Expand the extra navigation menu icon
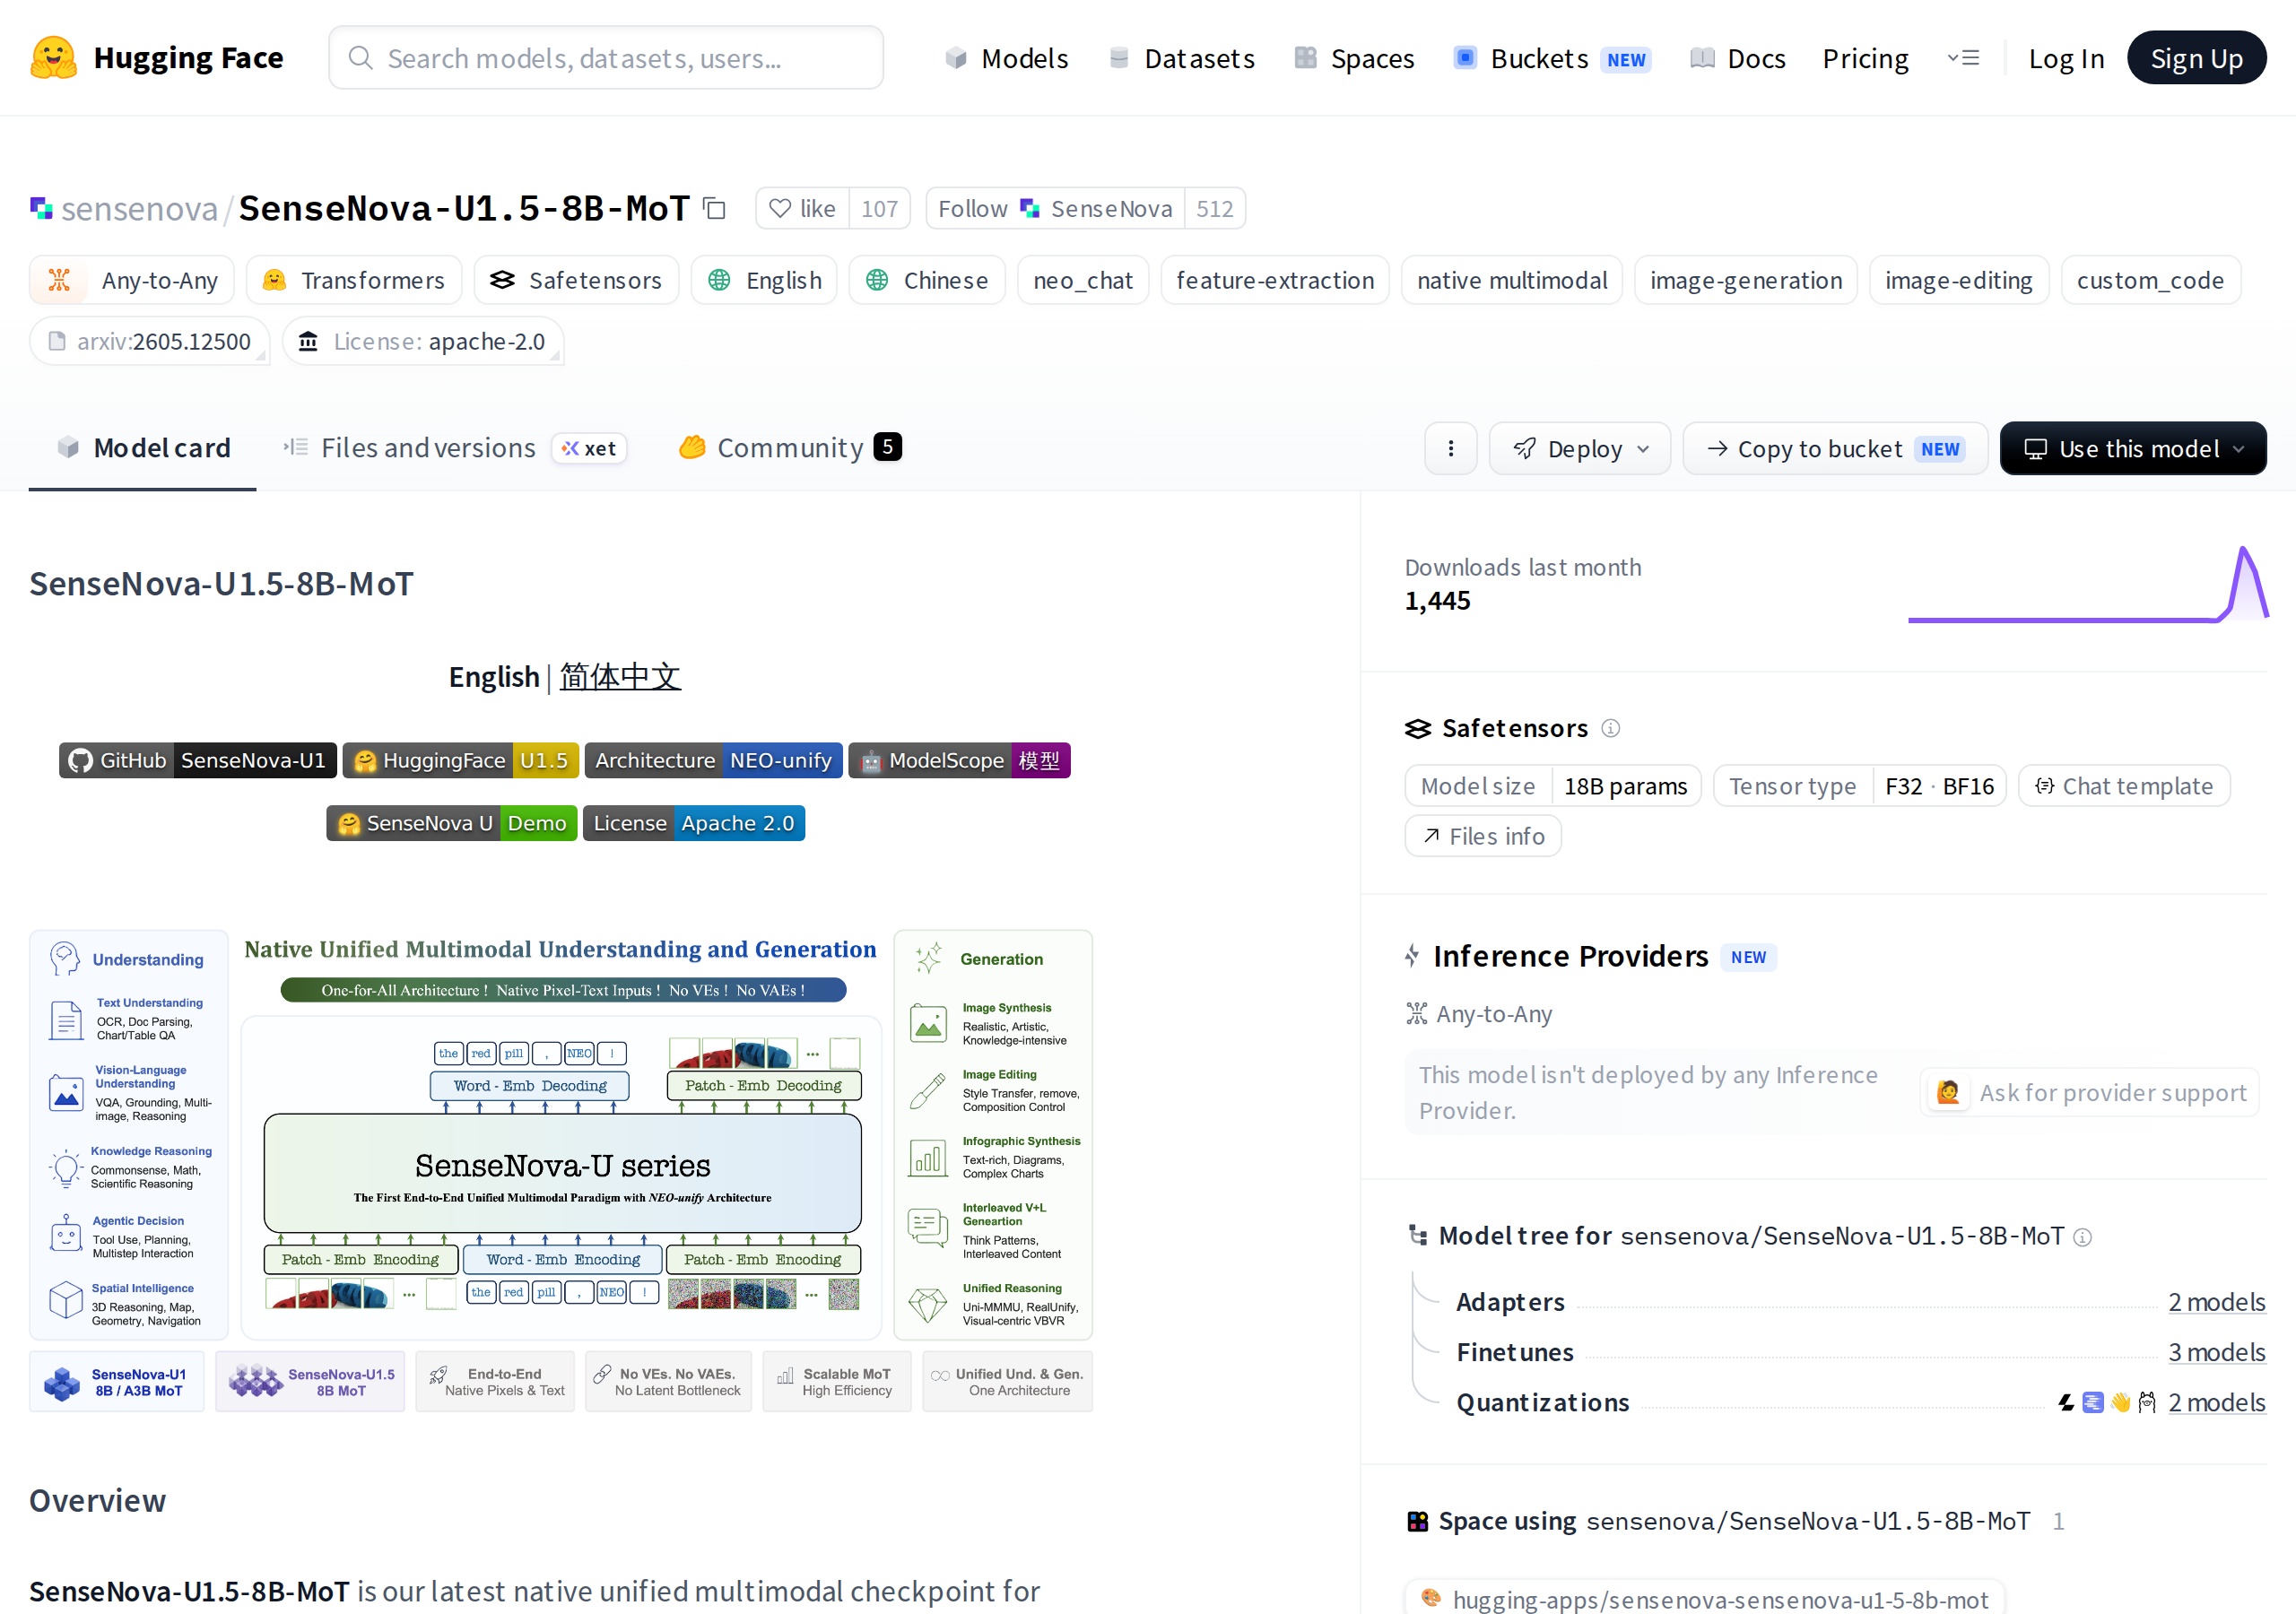This screenshot has height=1614, width=2296. (x=1963, y=58)
